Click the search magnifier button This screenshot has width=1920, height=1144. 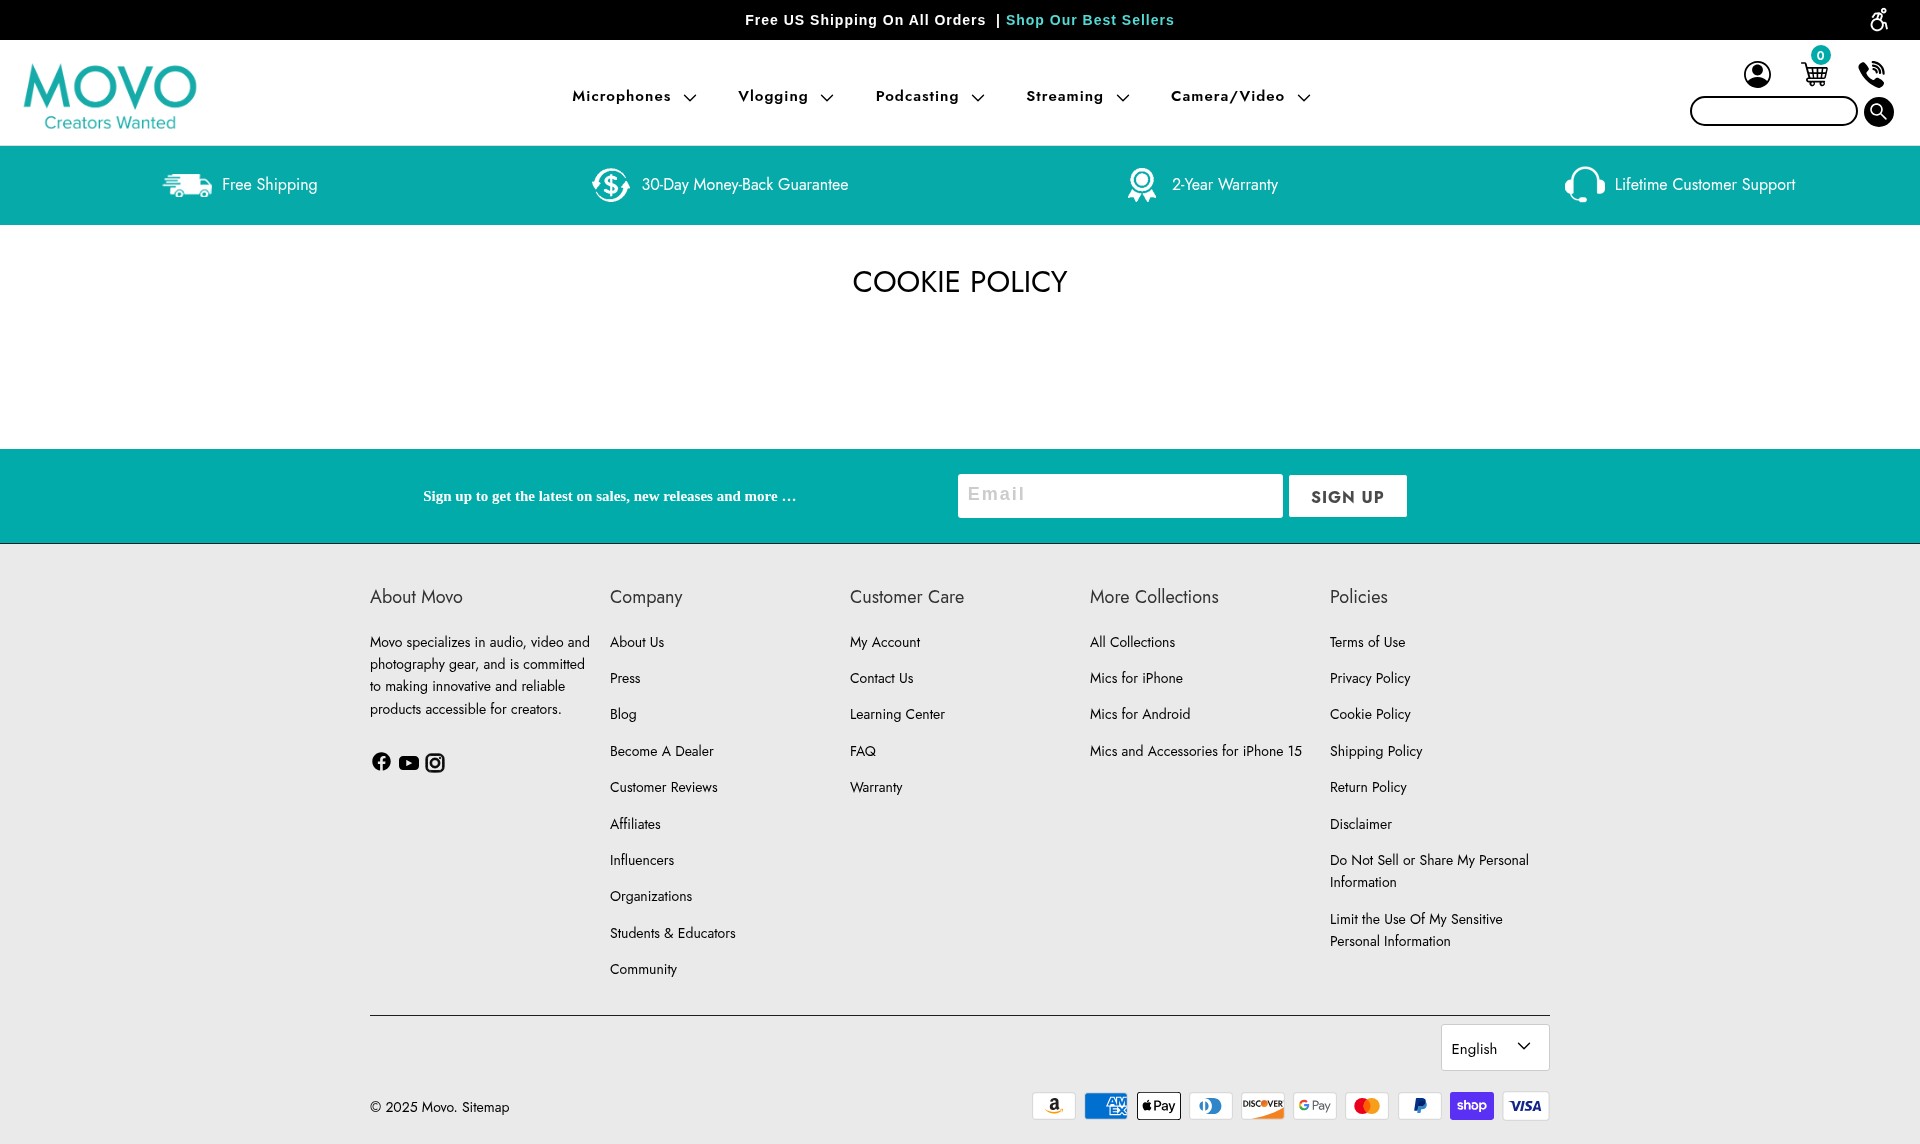pyautogui.click(x=1878, y=111)
